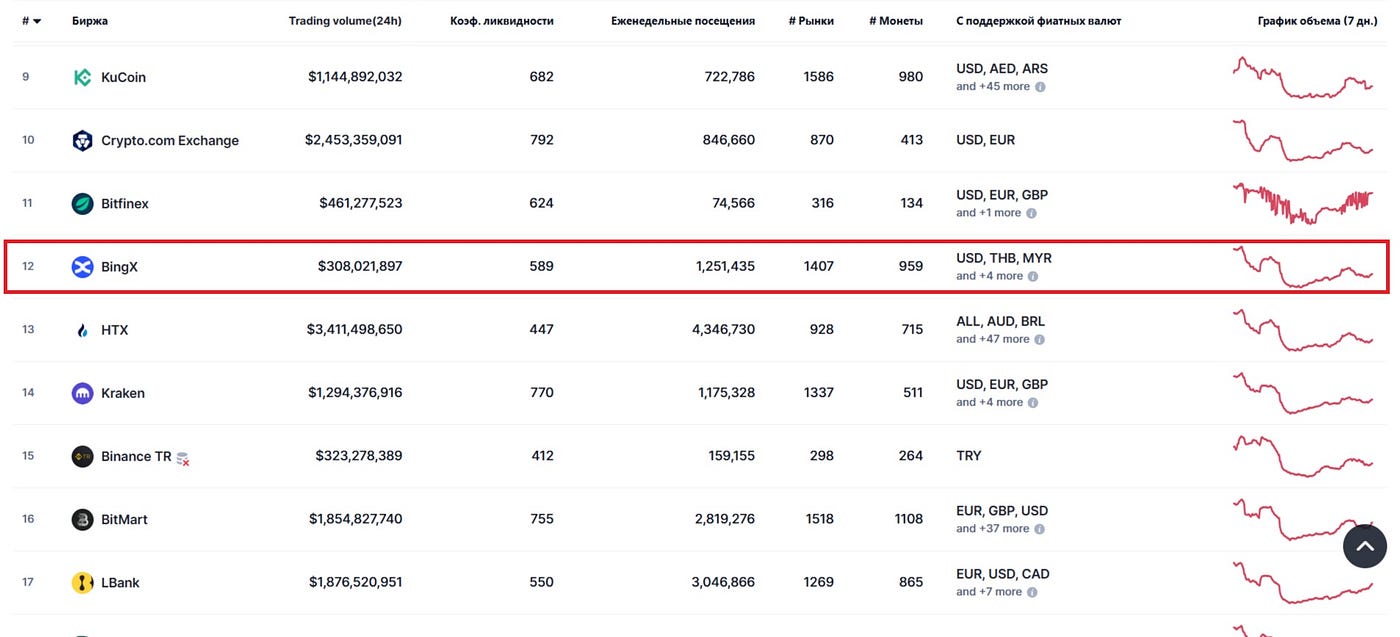Click the HTX flame logo
Image resolution: width=1400 pixels, height=637 pixels.
[82, 330]
